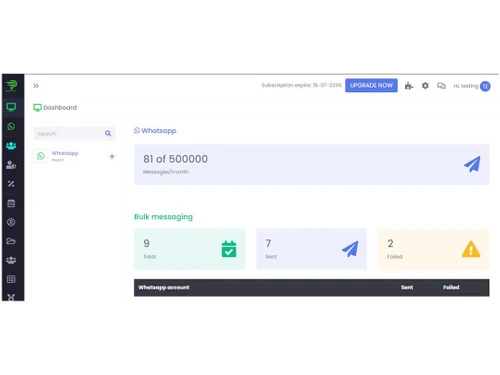Click the Whatsapp section heading
The width and height of the screenshot is (500, 375).
[155, 131]
